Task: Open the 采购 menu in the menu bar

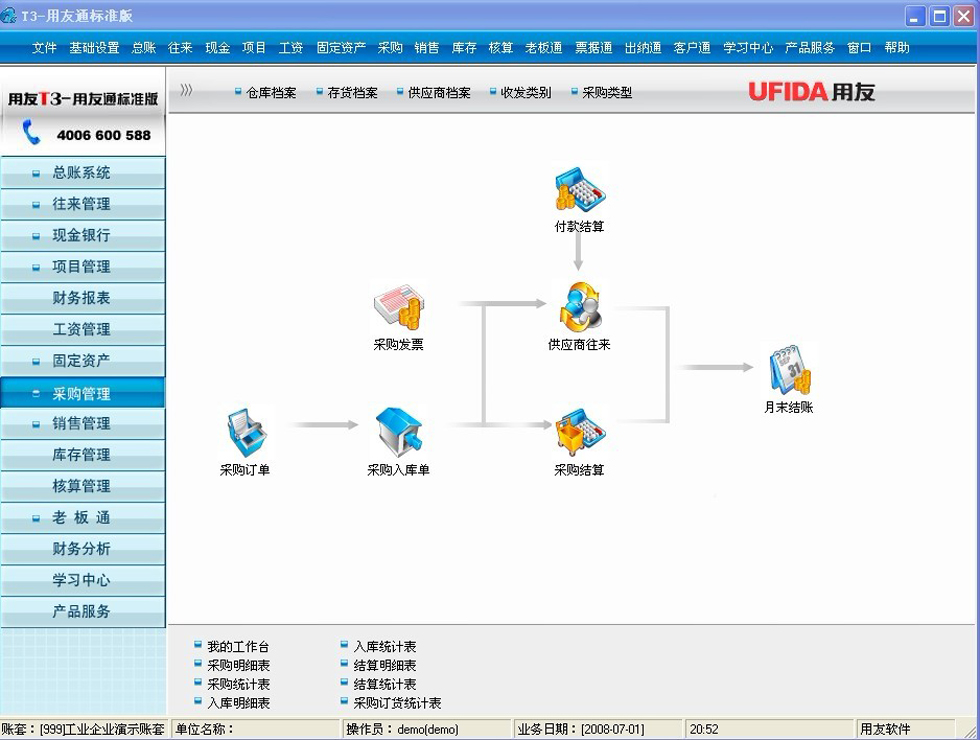Action: 390,47
